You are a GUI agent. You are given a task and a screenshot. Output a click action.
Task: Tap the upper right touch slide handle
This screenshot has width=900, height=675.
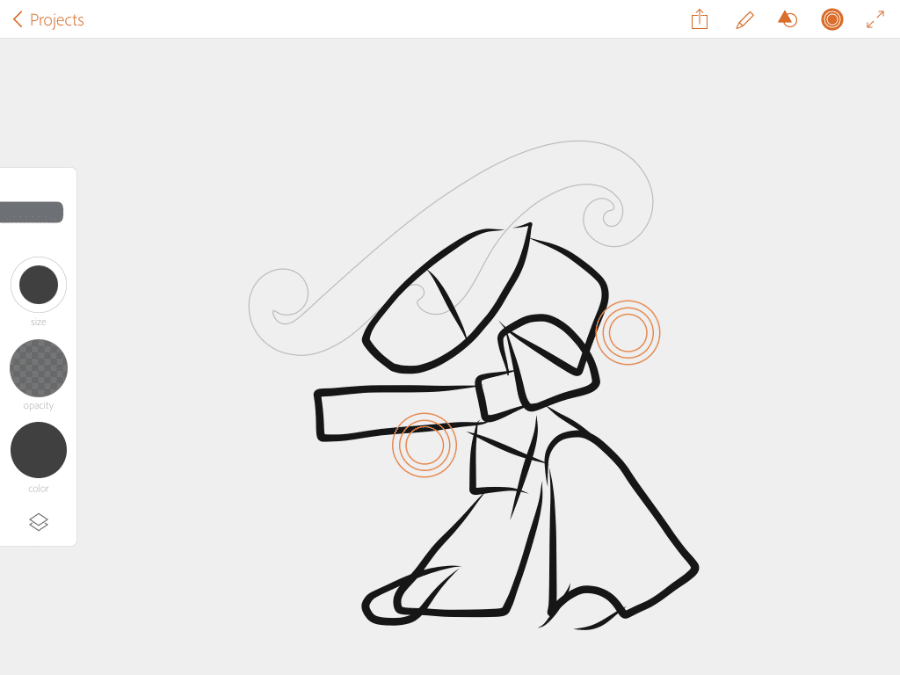pyautogui.click(x=628, y=332)
